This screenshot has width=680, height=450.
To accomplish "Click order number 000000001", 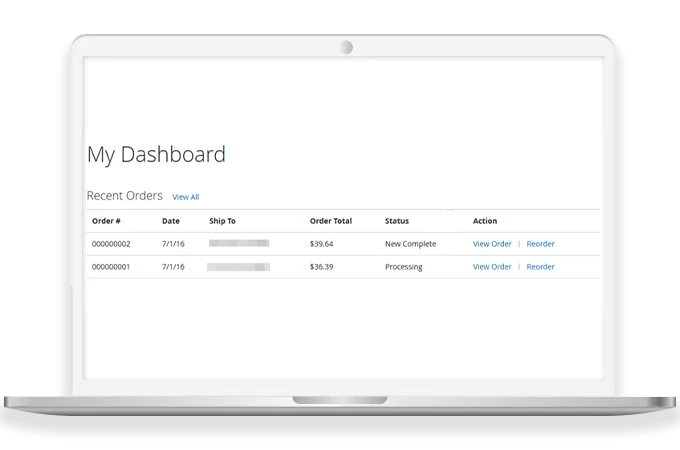I will coord(111,267).
